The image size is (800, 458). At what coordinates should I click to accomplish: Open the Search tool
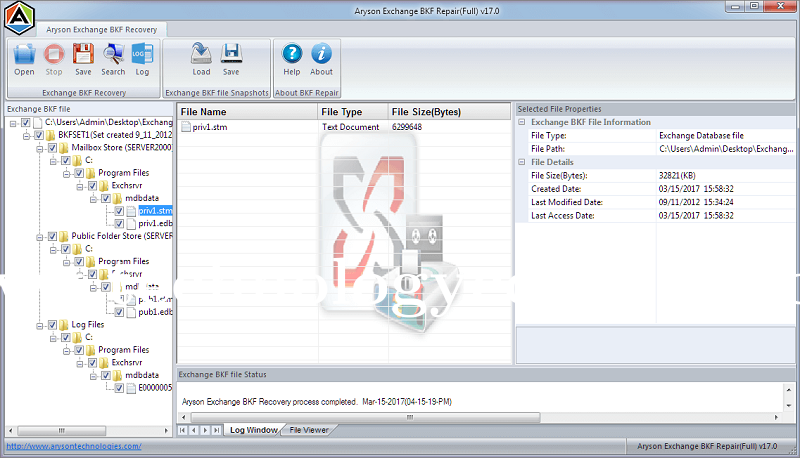(113, 54)
